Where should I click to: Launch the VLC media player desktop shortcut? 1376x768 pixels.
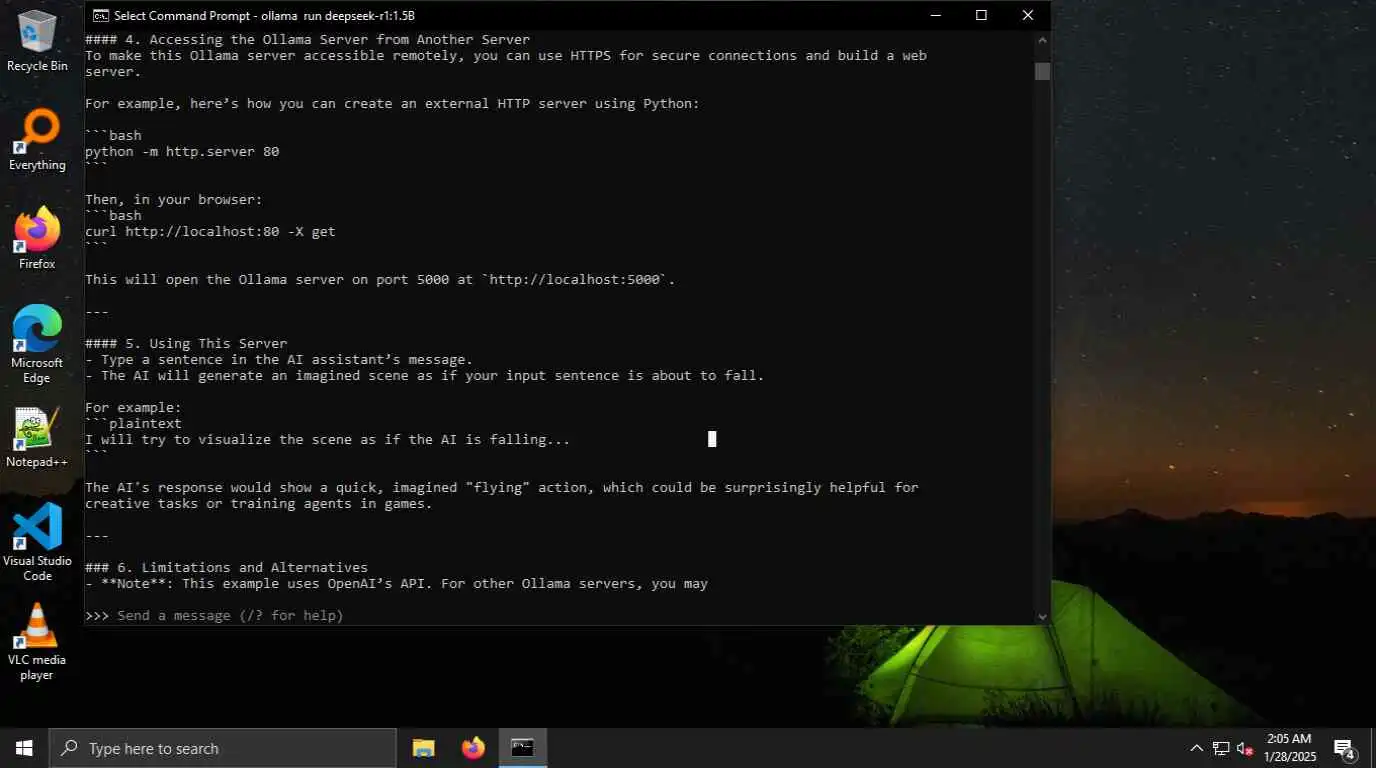pos(37,642)
